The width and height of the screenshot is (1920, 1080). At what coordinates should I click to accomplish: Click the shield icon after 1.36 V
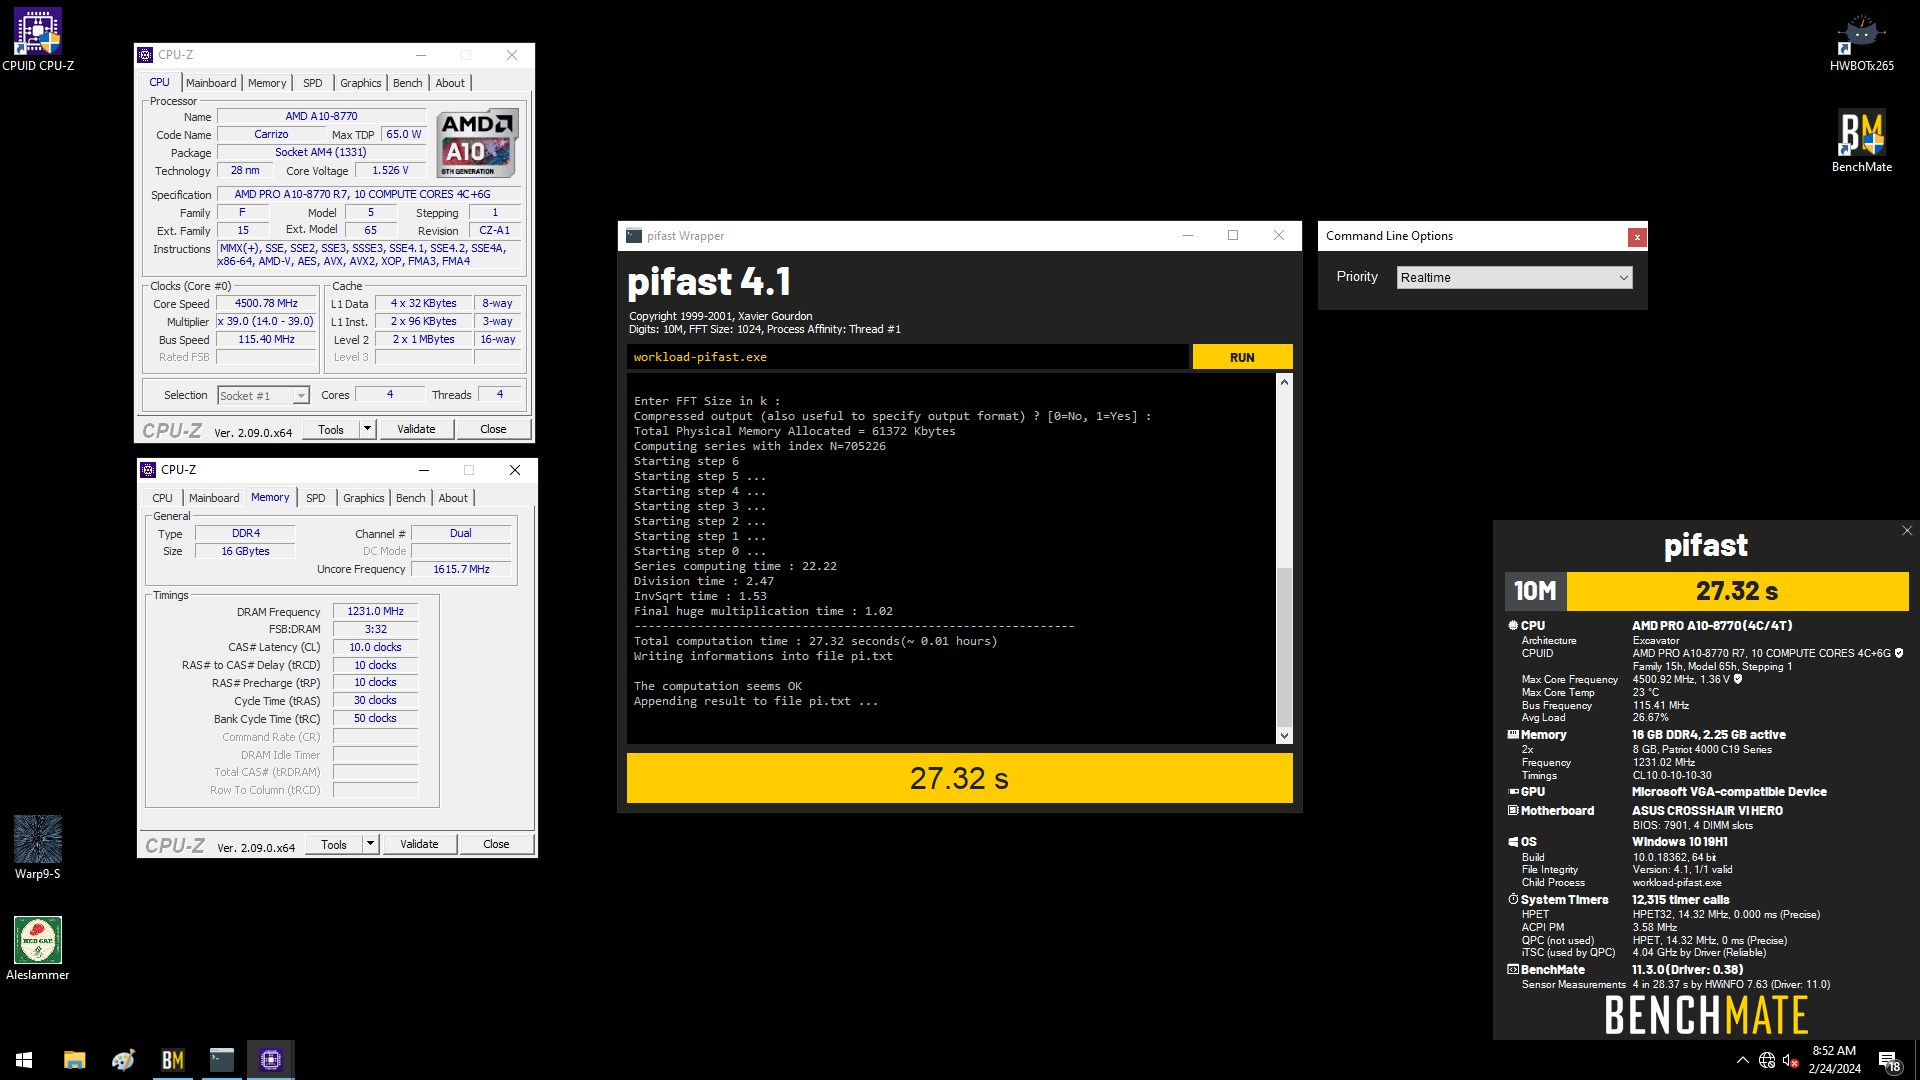[x=1738, y=679]
